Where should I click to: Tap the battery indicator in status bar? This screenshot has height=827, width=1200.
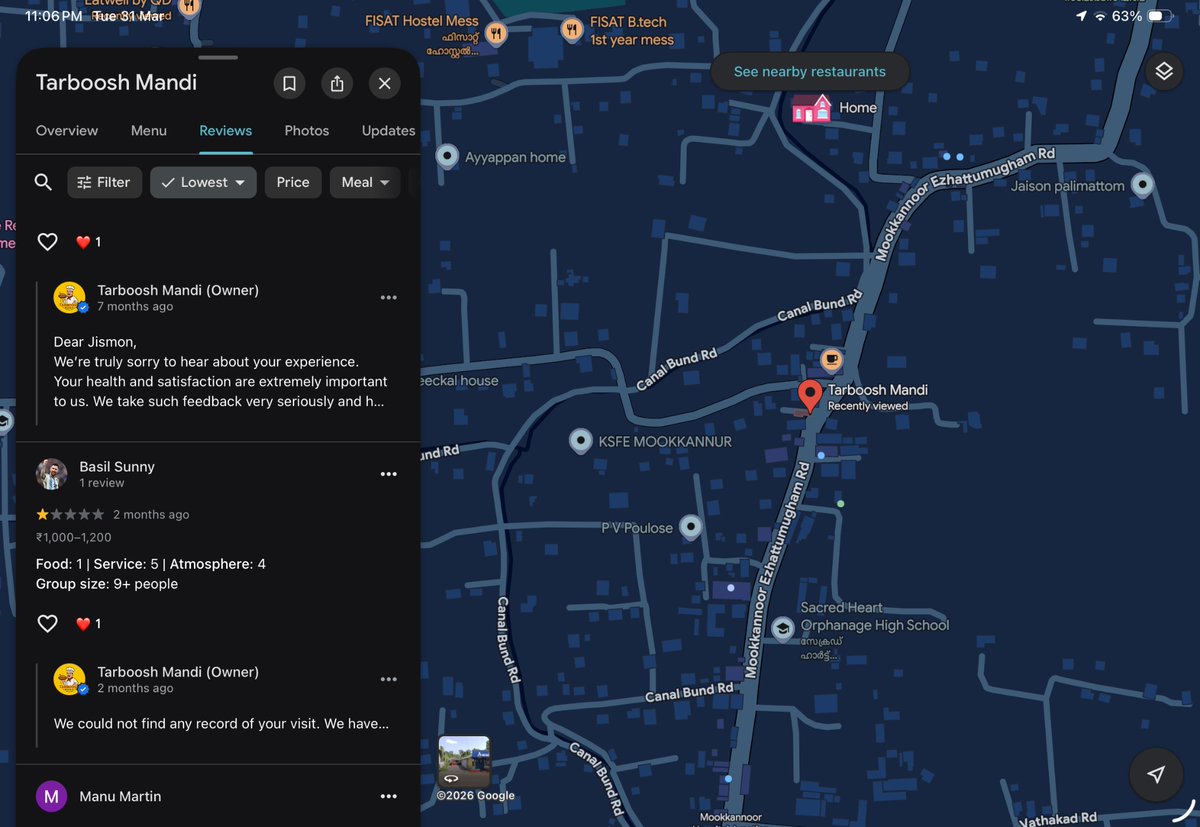pyautogui.click(x=1161, y=16)
